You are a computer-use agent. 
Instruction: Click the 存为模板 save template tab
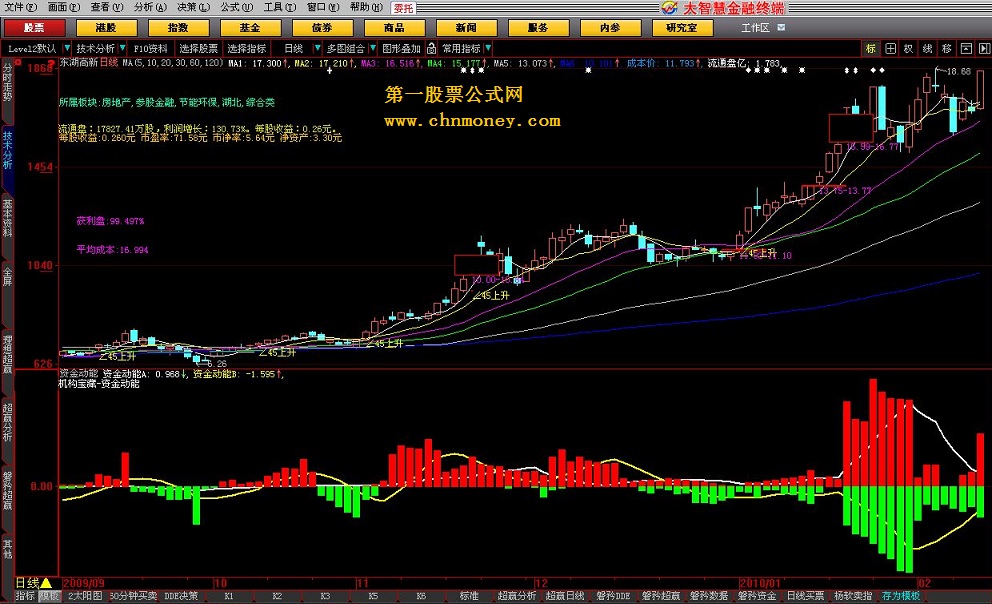(902, 596)
